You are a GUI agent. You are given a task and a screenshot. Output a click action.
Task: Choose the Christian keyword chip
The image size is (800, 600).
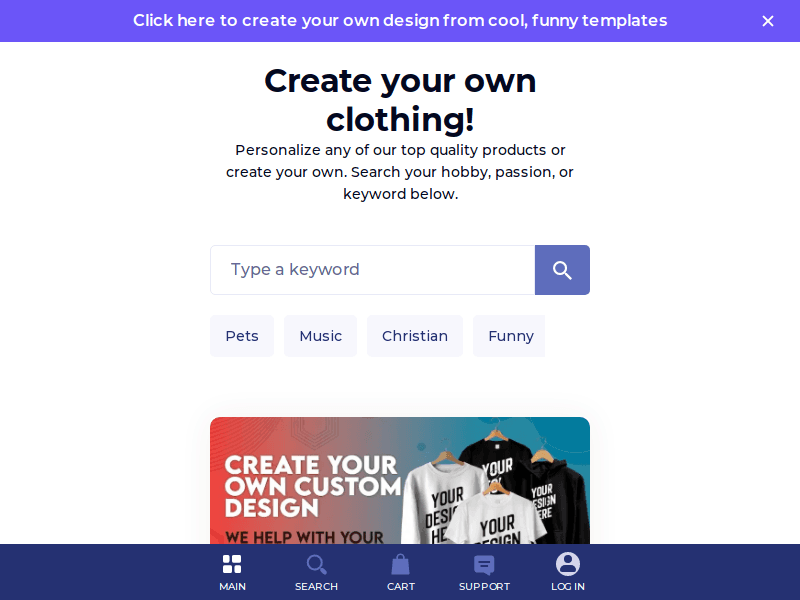point(415,336)
